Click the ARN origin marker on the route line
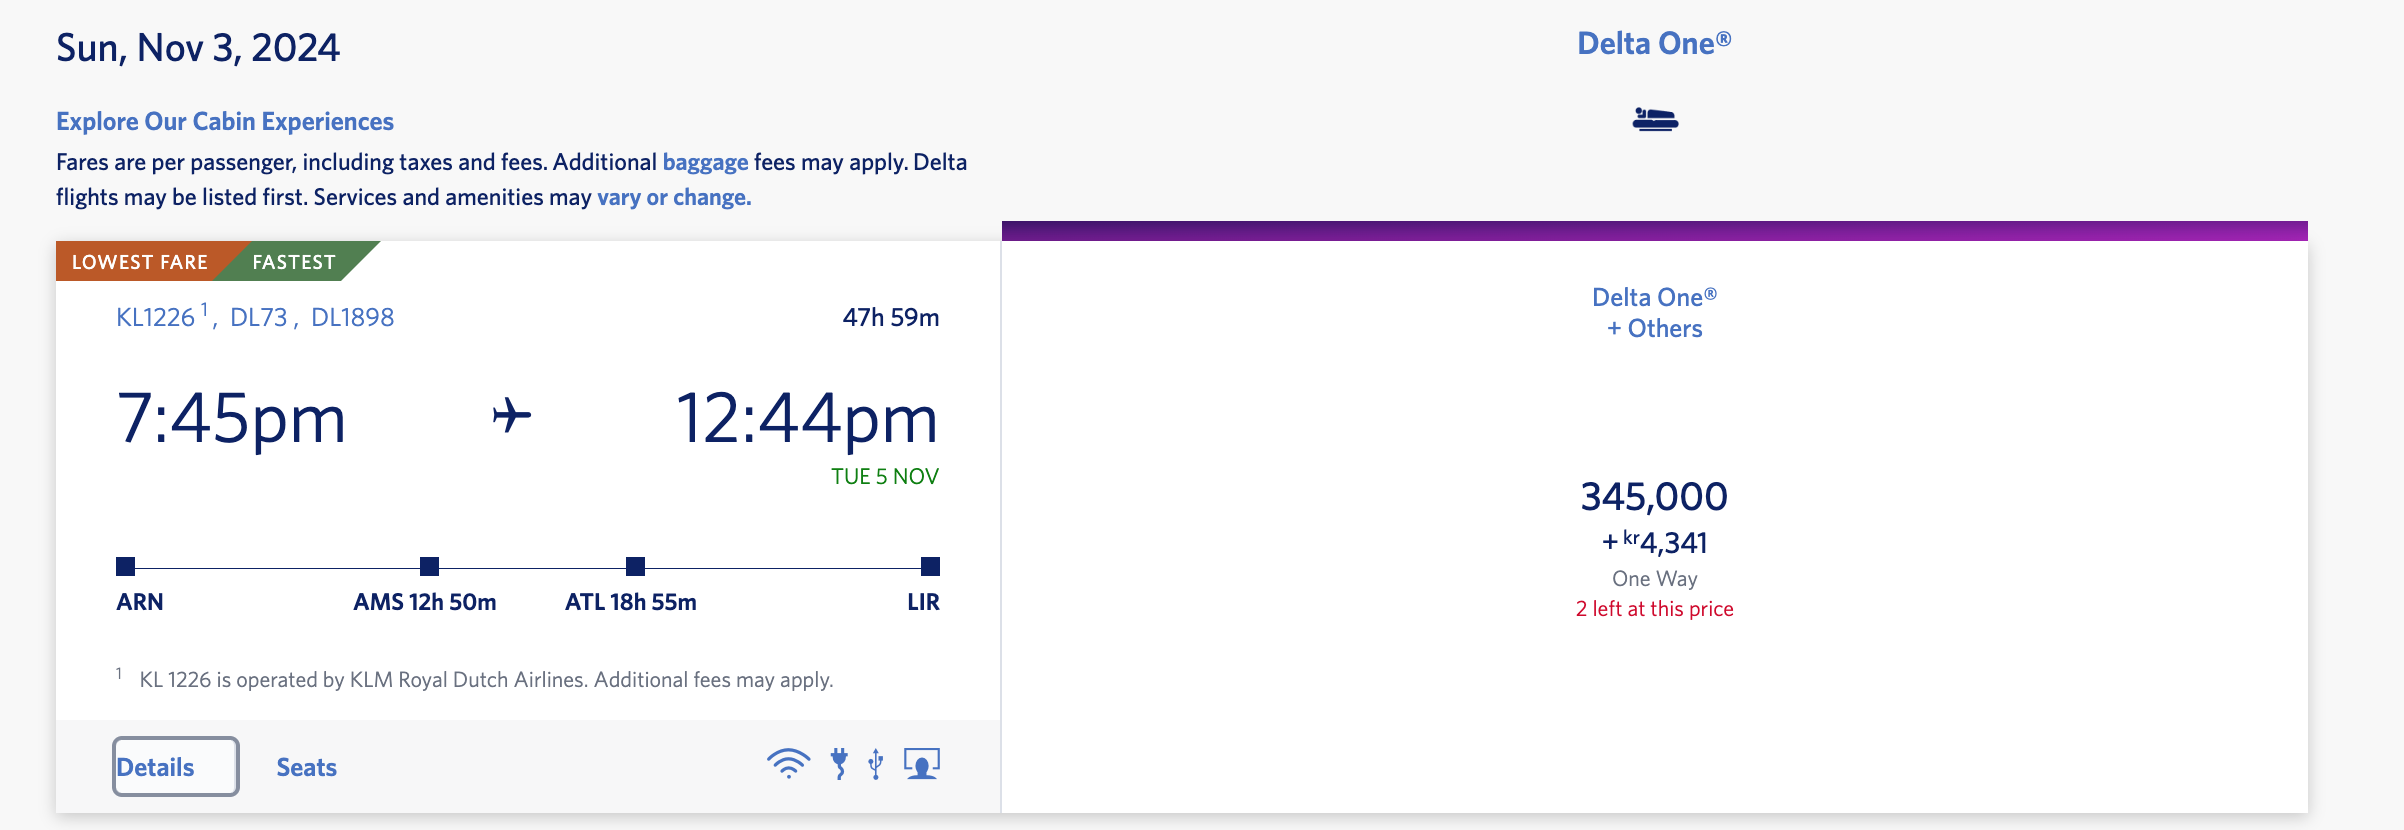Image resolution: width=2404 pixels, height=830 pixels. coord(125,566)
